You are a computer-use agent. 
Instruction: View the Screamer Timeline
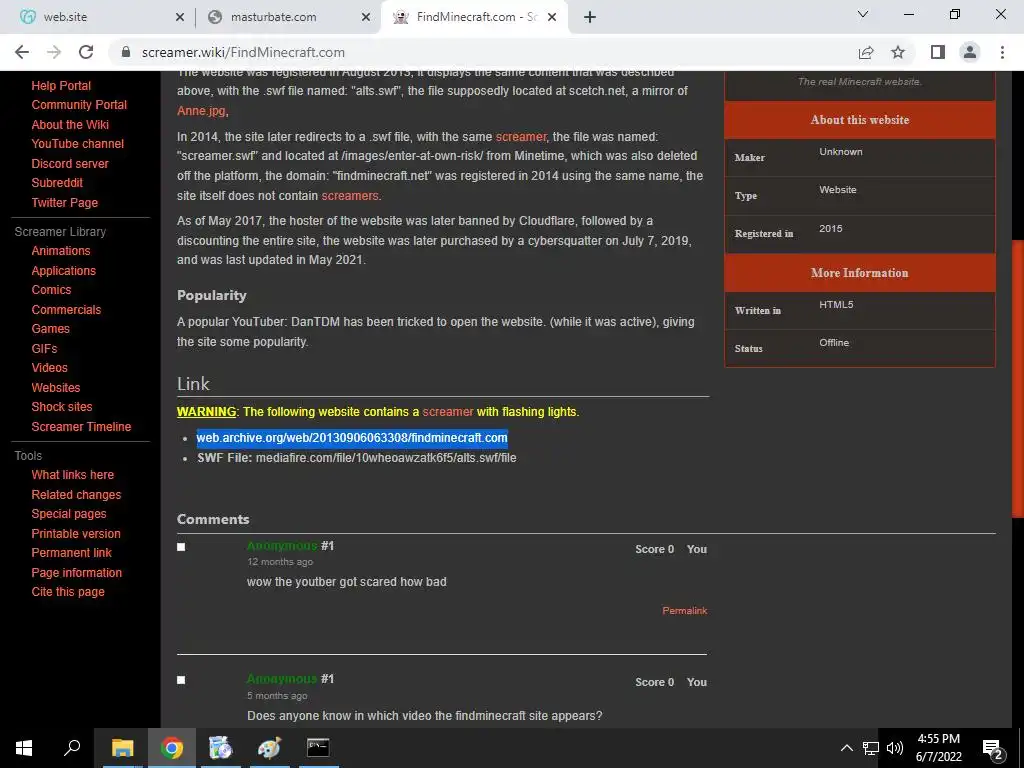pyautogui.click(x=81, y=426)
